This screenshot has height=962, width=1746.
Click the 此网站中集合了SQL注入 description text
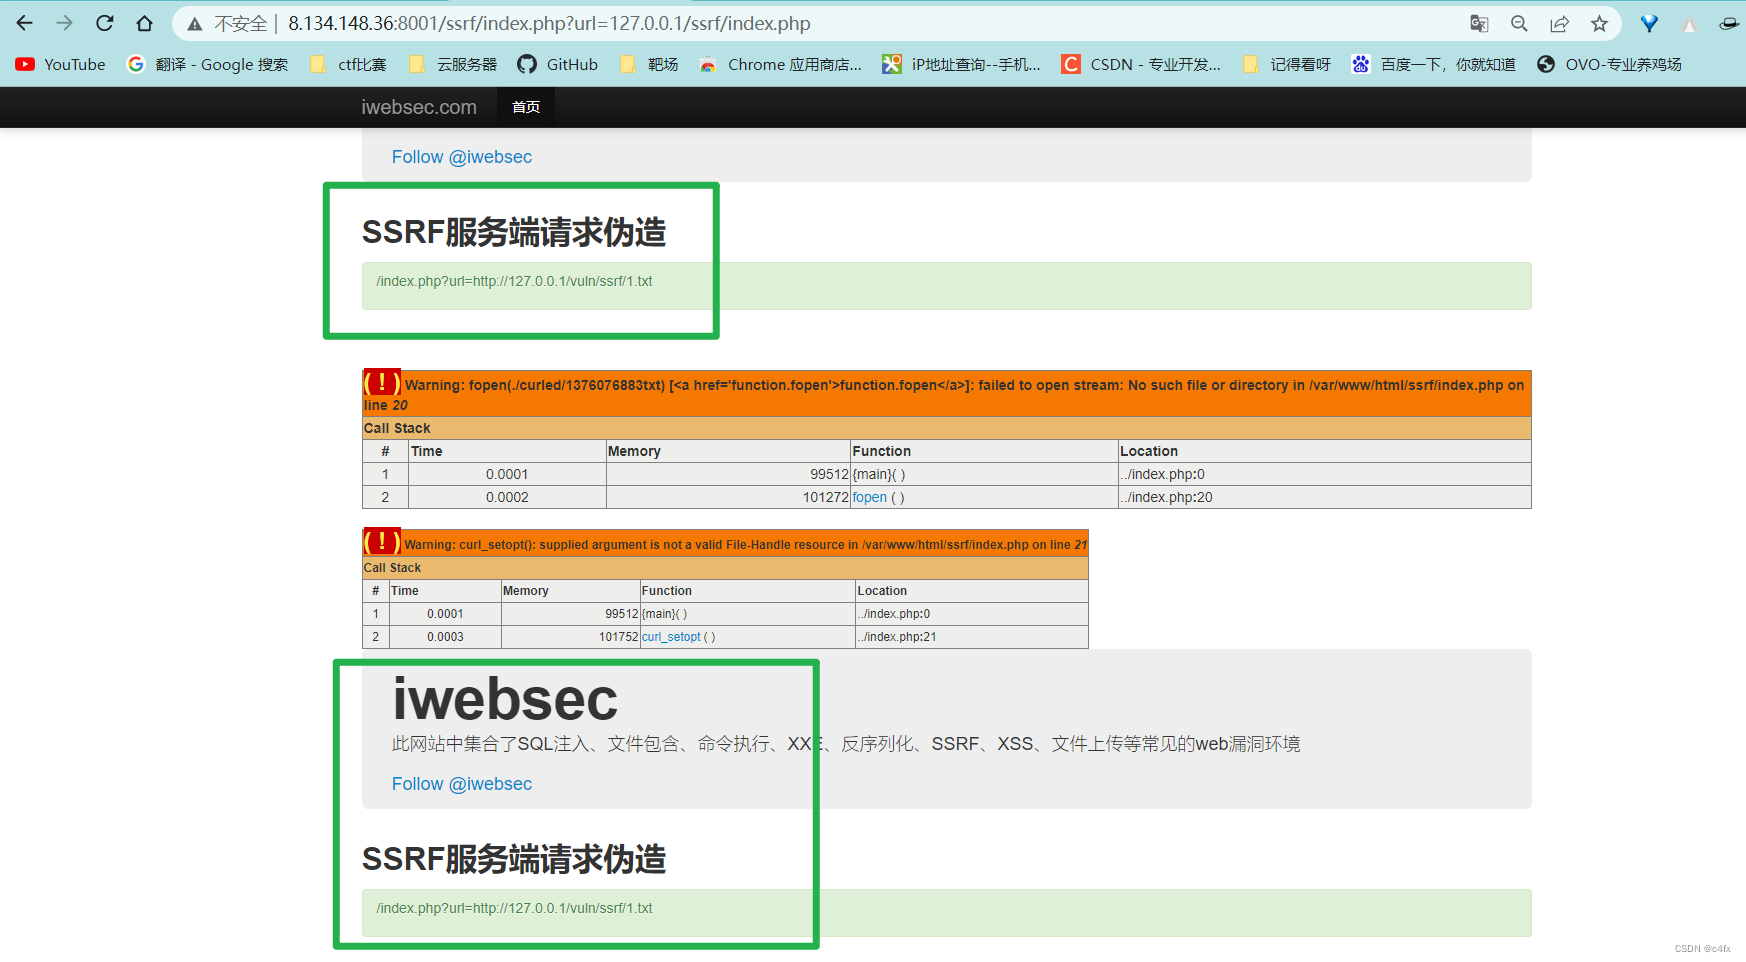pyautogui.click(x=846, y=744)
